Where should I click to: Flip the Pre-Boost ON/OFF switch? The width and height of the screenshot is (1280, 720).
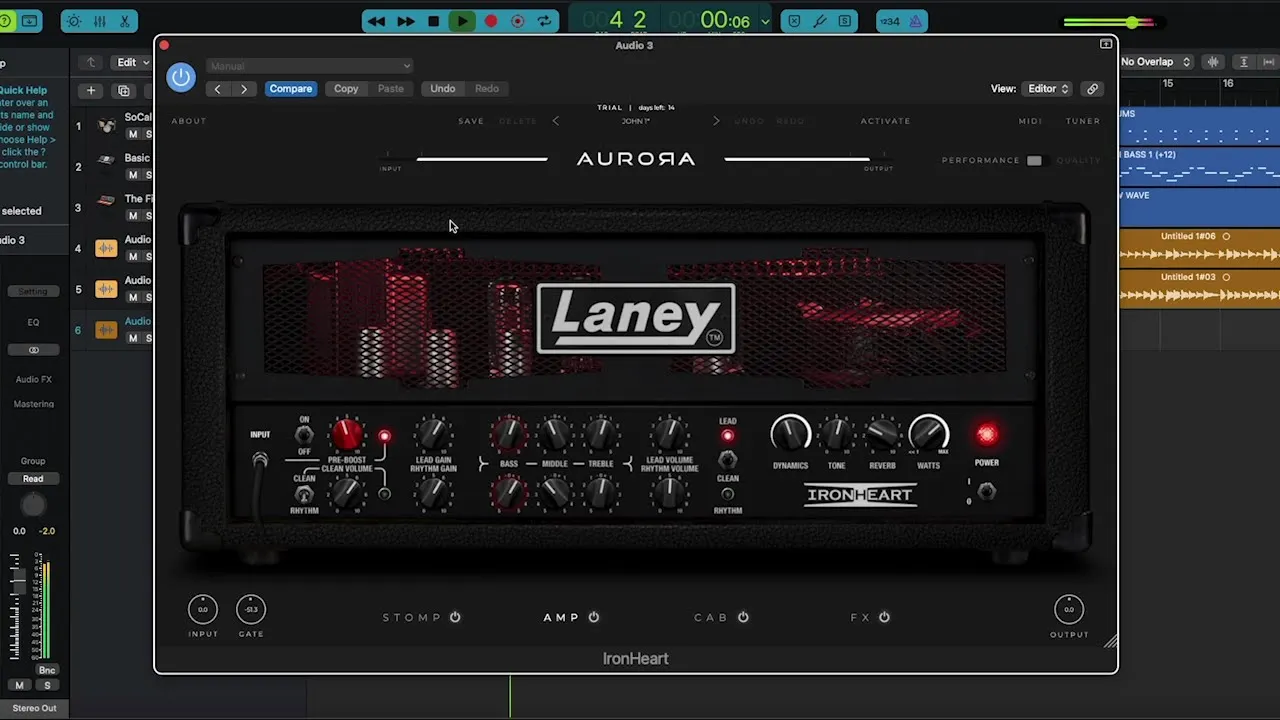[x=304, y=435]
